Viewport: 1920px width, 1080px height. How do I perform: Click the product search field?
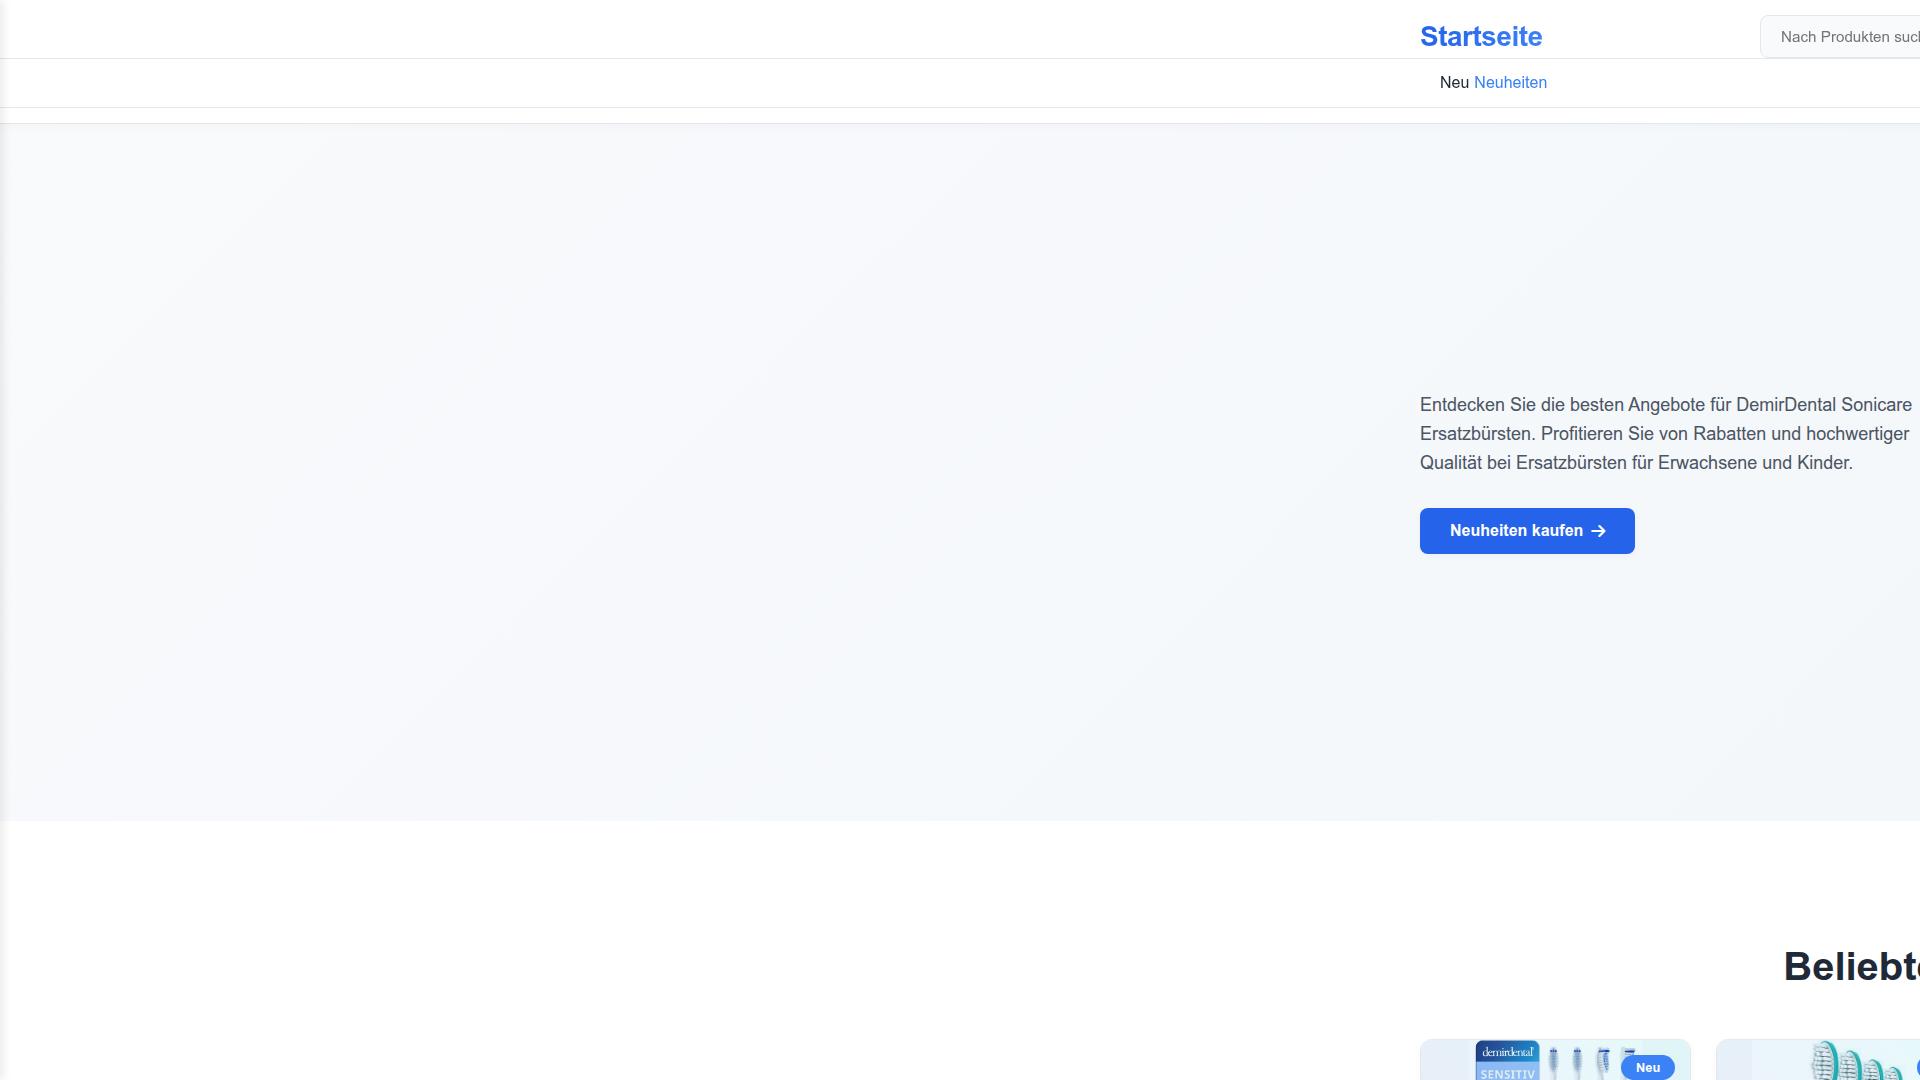(1840, 37)
